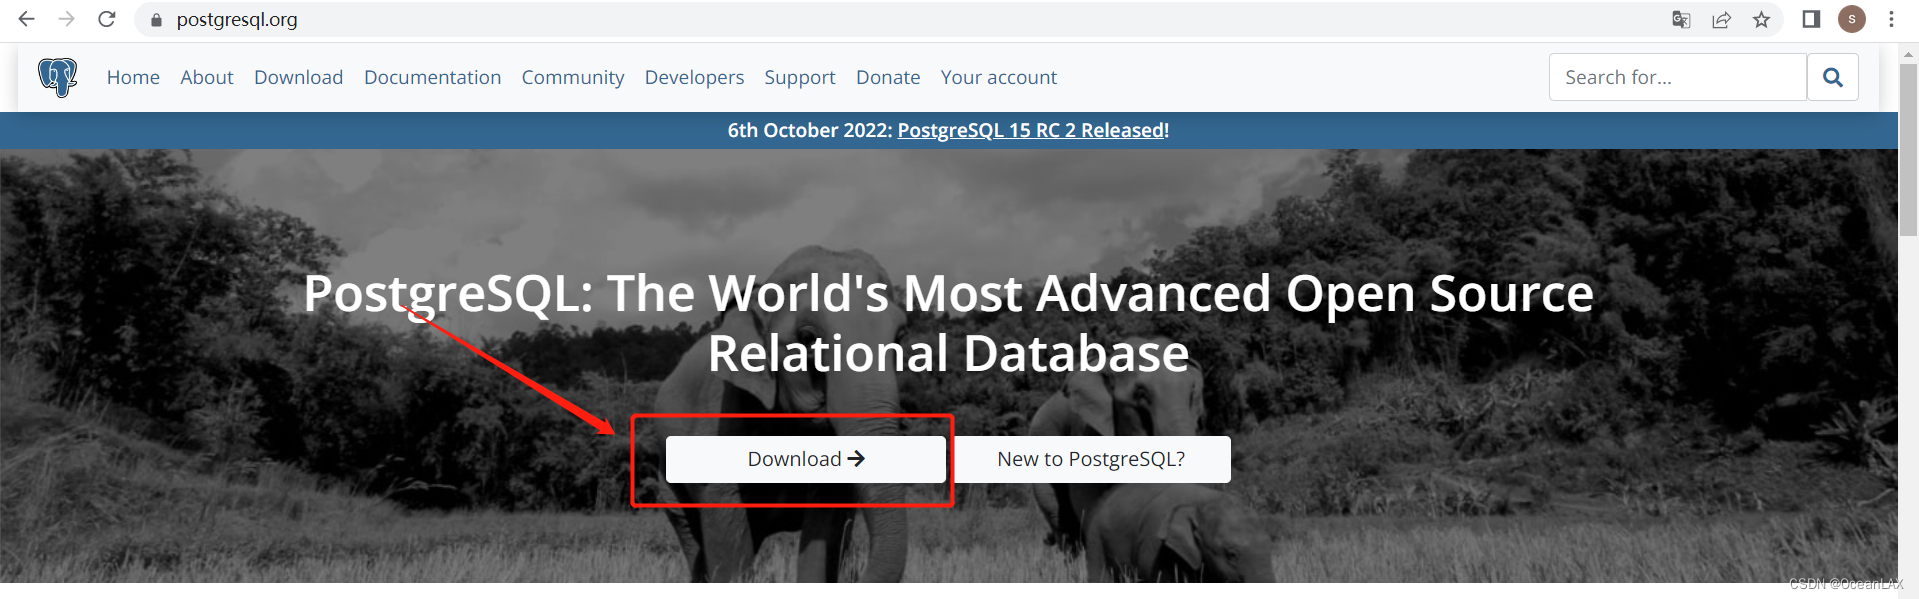Click the New to PostgreSQL? button
The image size is (1919, 599).
tap(1091, 459)
